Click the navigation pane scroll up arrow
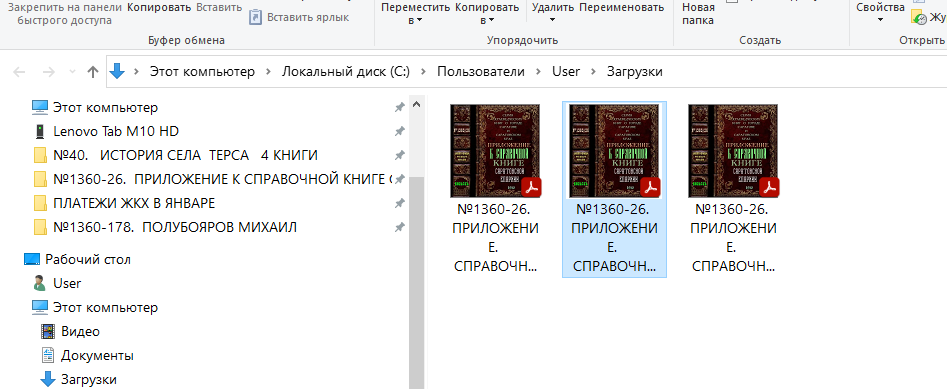The width and height of the screenshot is (947, 389). click(416, 104)
